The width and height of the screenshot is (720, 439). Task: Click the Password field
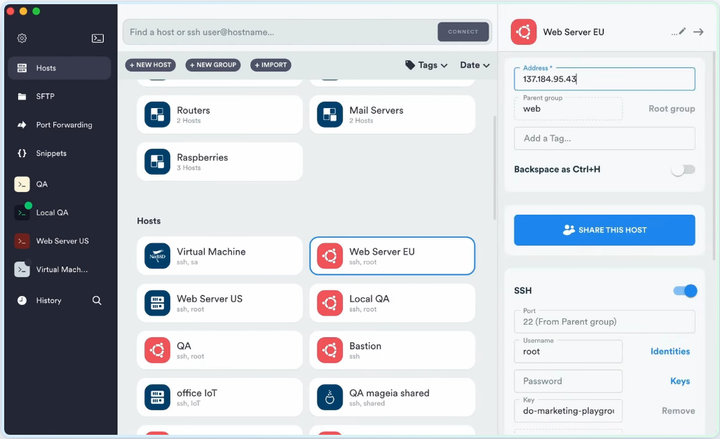[568, 381]
